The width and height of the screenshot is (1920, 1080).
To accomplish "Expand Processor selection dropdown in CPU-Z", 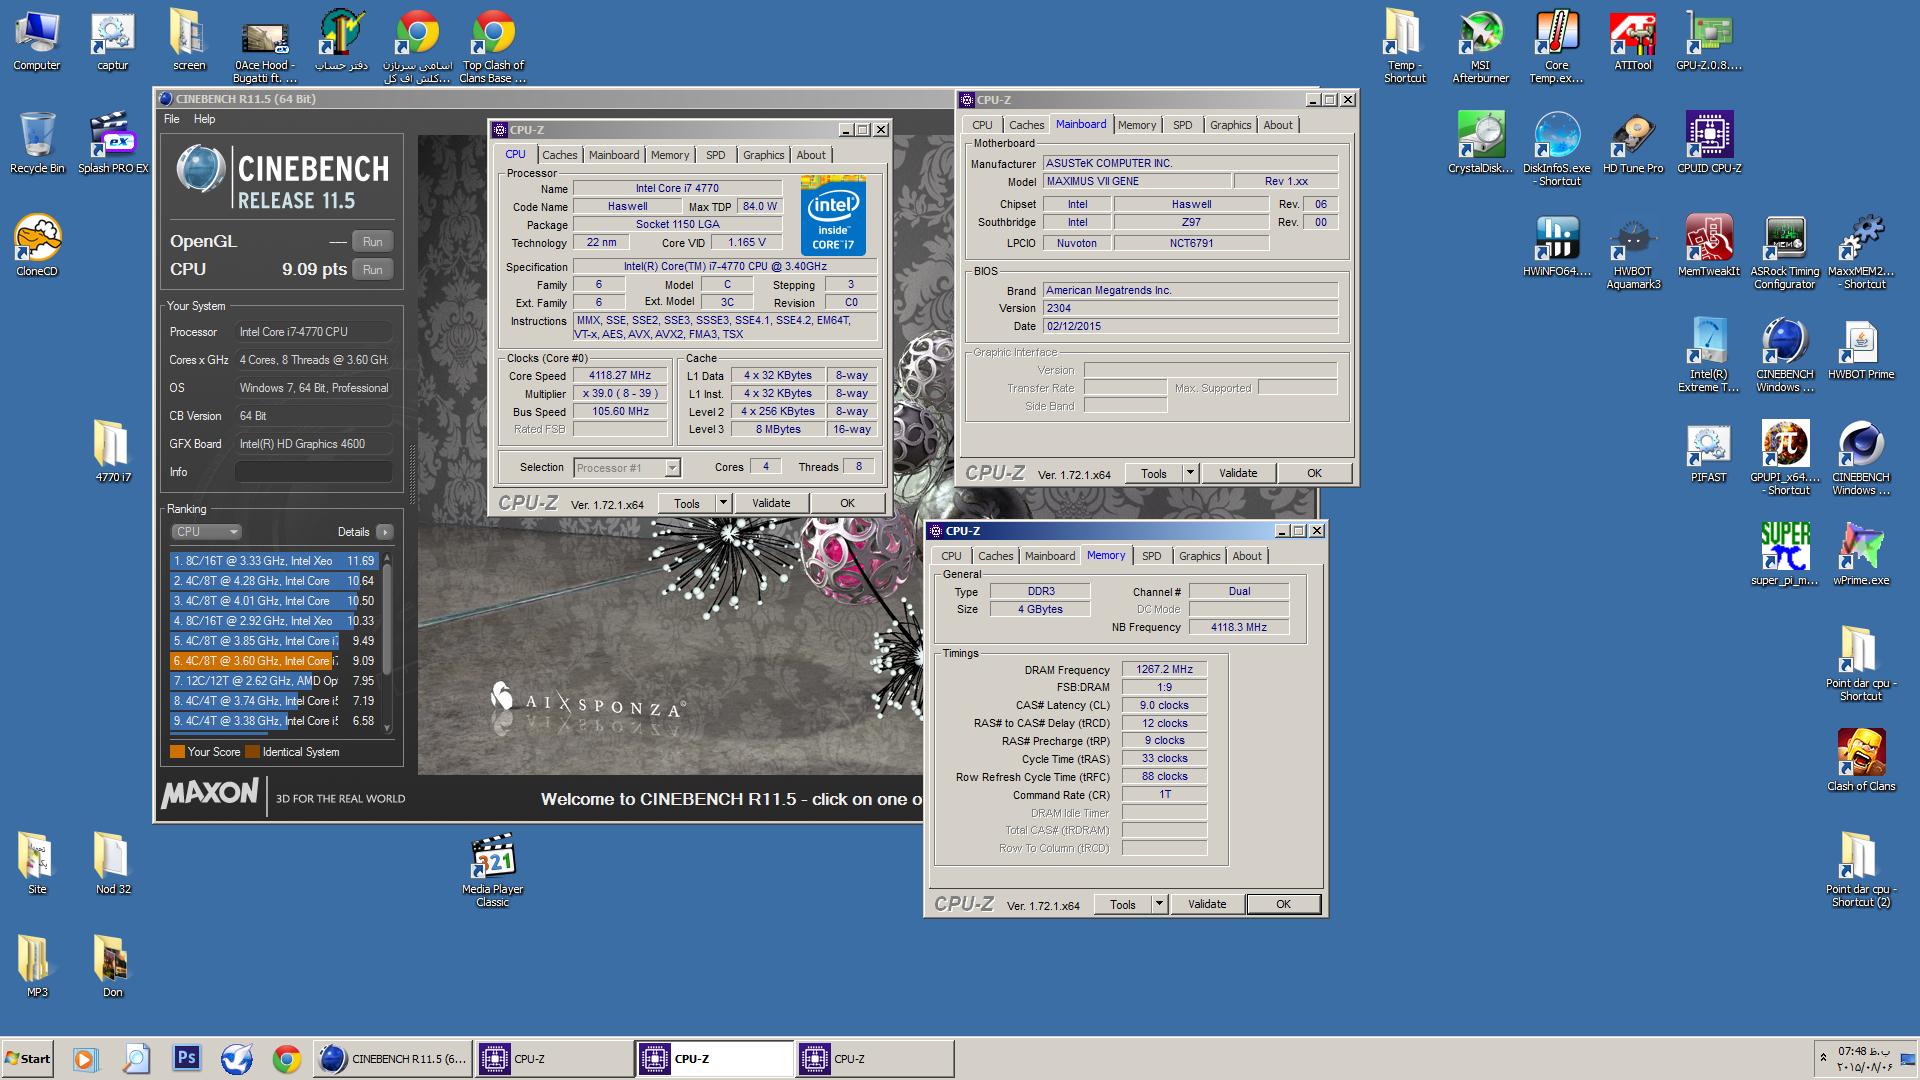I will click(672, 468).
